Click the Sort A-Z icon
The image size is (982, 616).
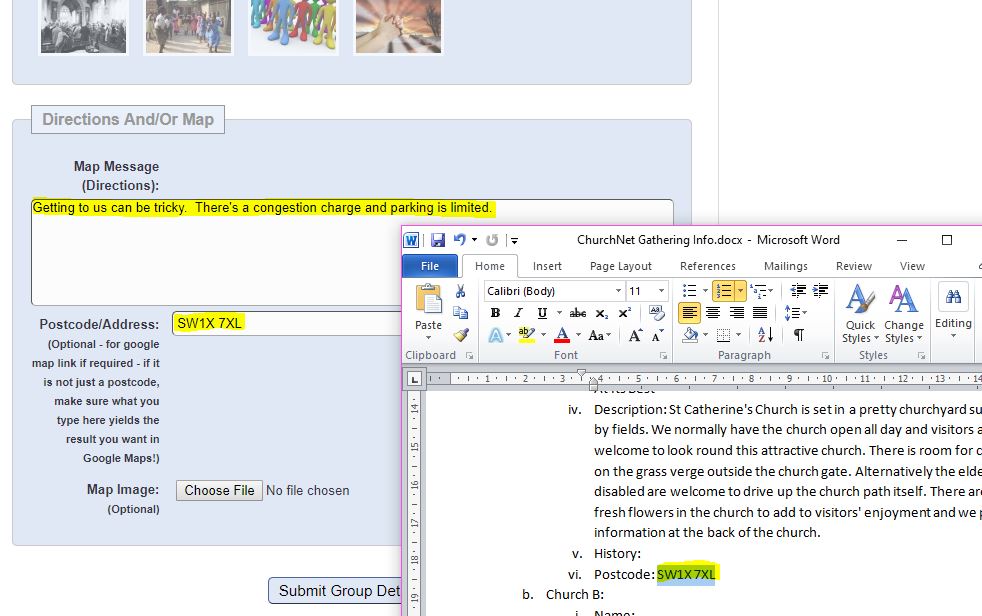pos(765,335)
